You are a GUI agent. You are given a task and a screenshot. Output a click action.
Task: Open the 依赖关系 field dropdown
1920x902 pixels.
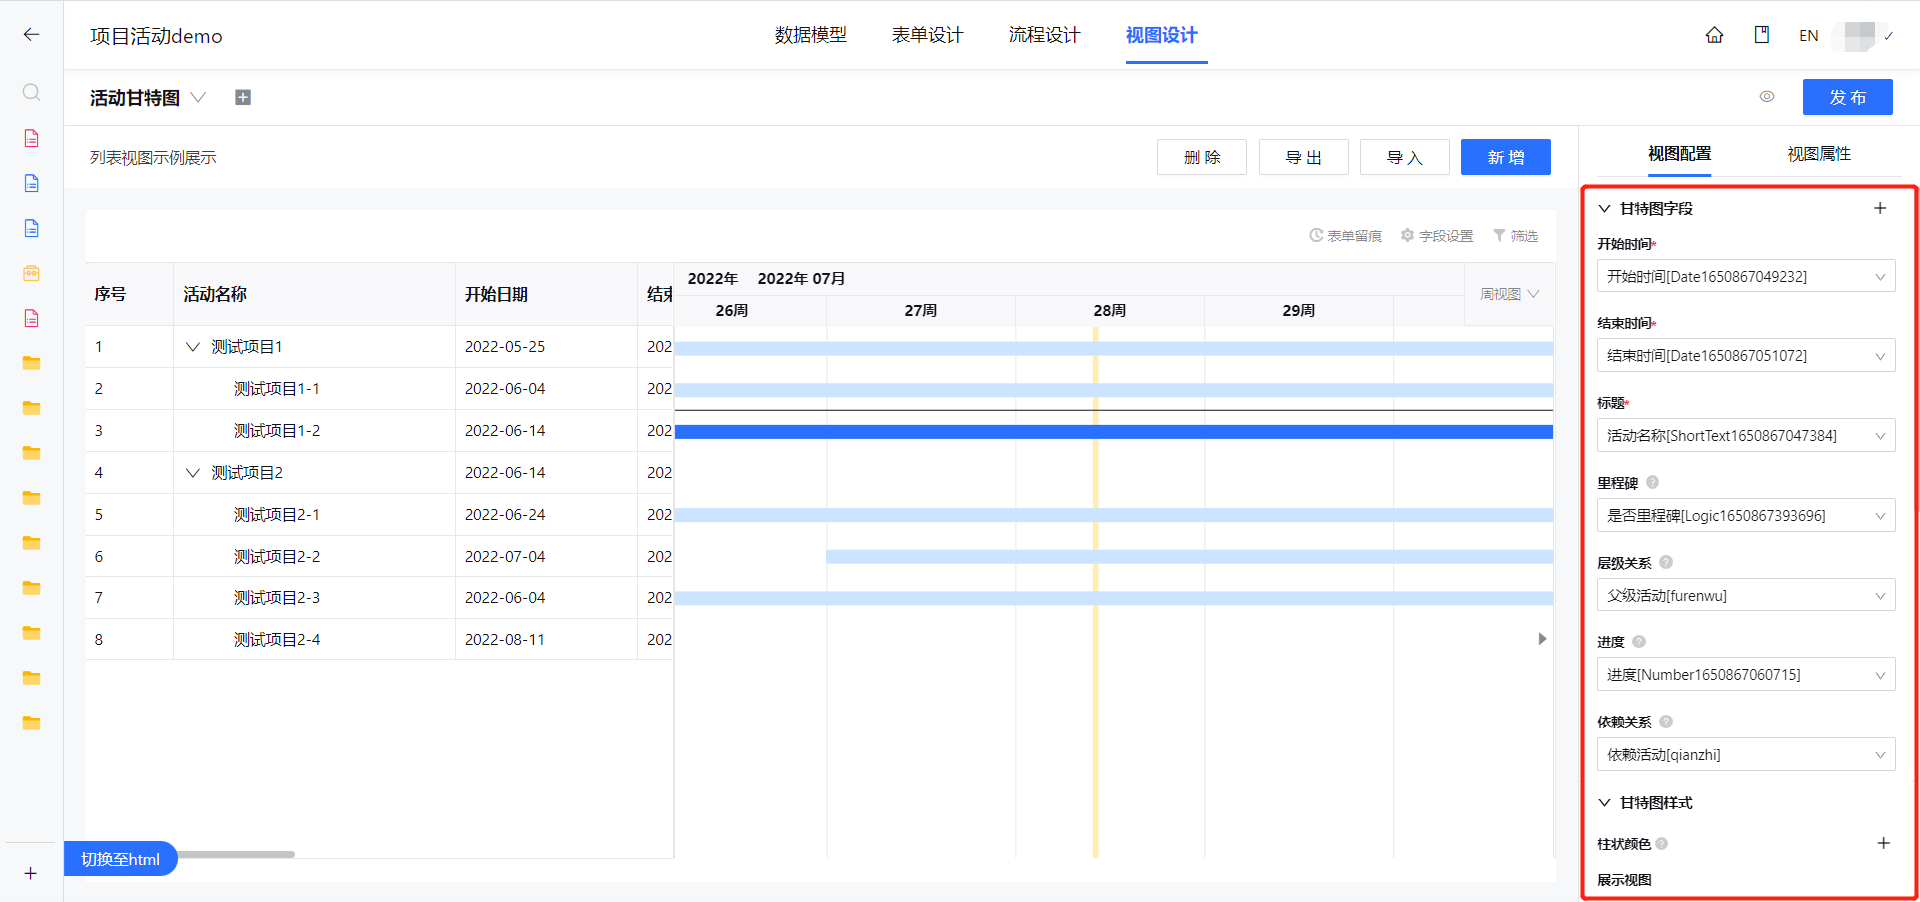click(1745, 754)
